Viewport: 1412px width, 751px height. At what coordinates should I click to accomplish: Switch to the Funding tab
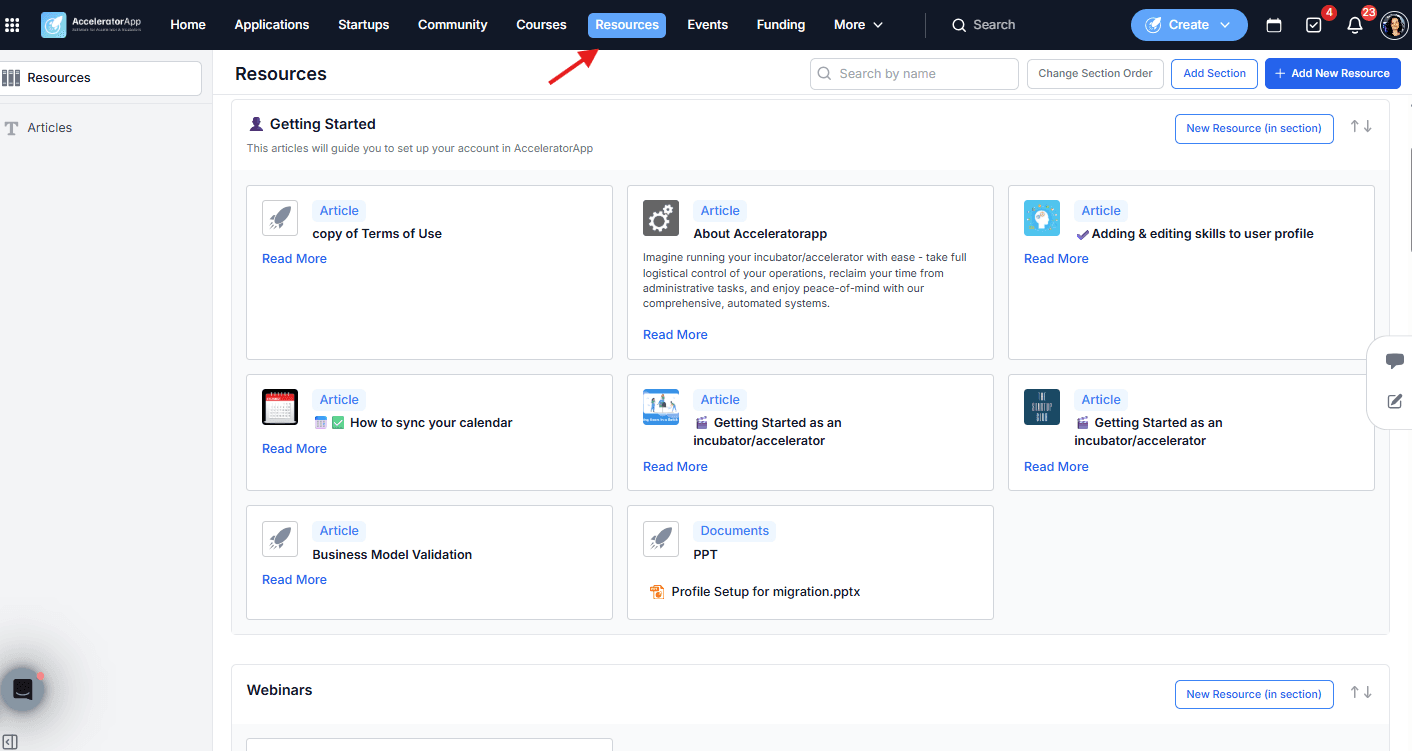pos(781,25)
